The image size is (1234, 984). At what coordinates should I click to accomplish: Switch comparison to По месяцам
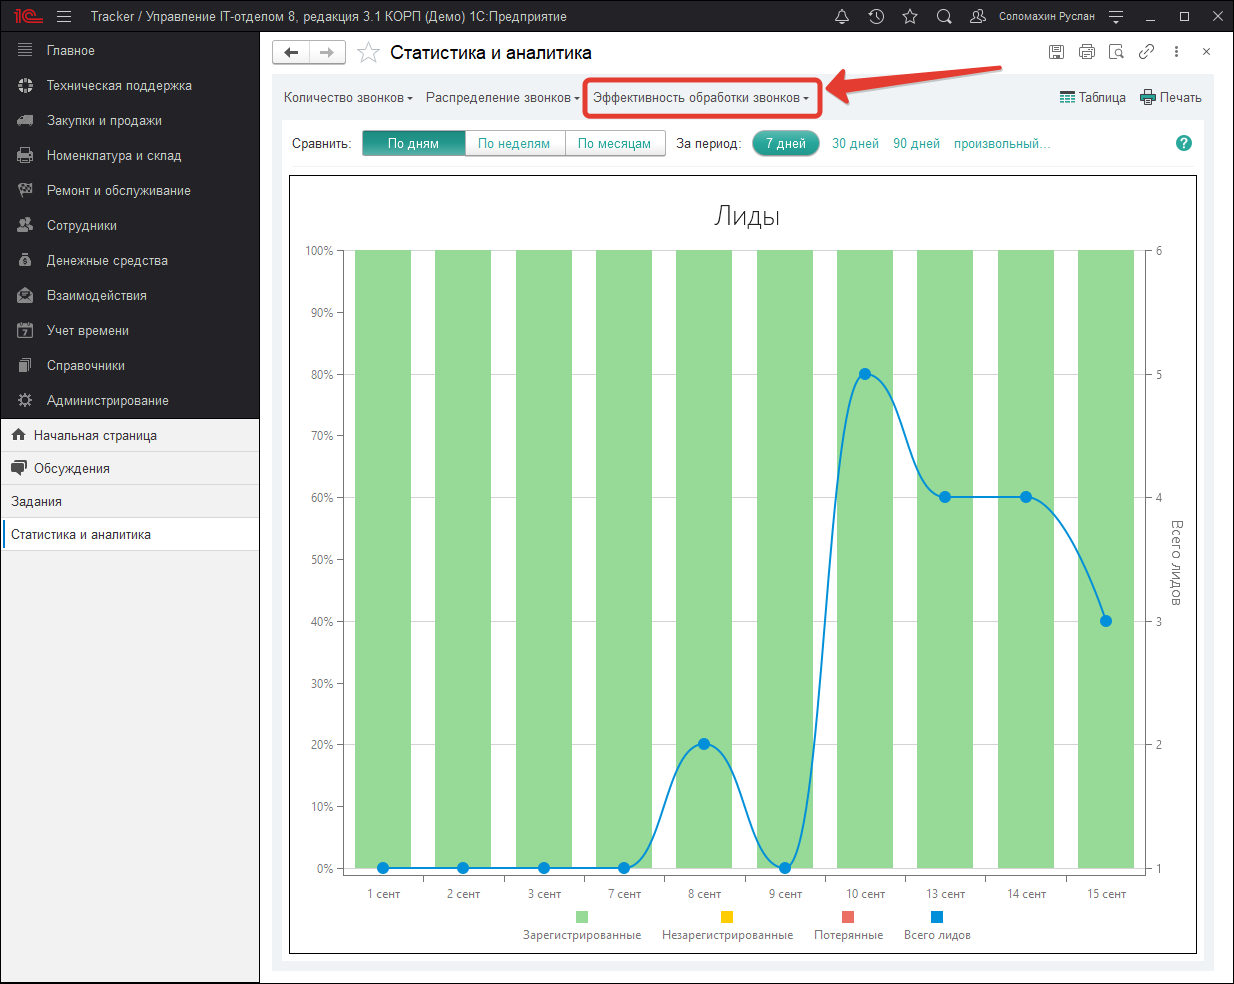pos(614,143)
